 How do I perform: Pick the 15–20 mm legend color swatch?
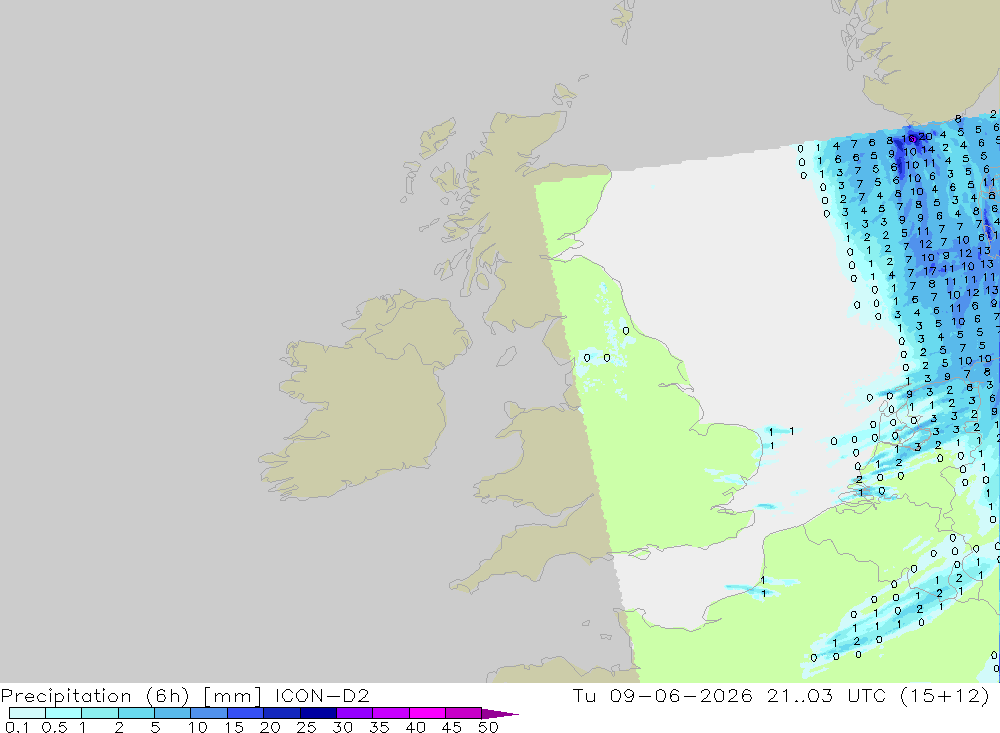(x=246, y=713)
